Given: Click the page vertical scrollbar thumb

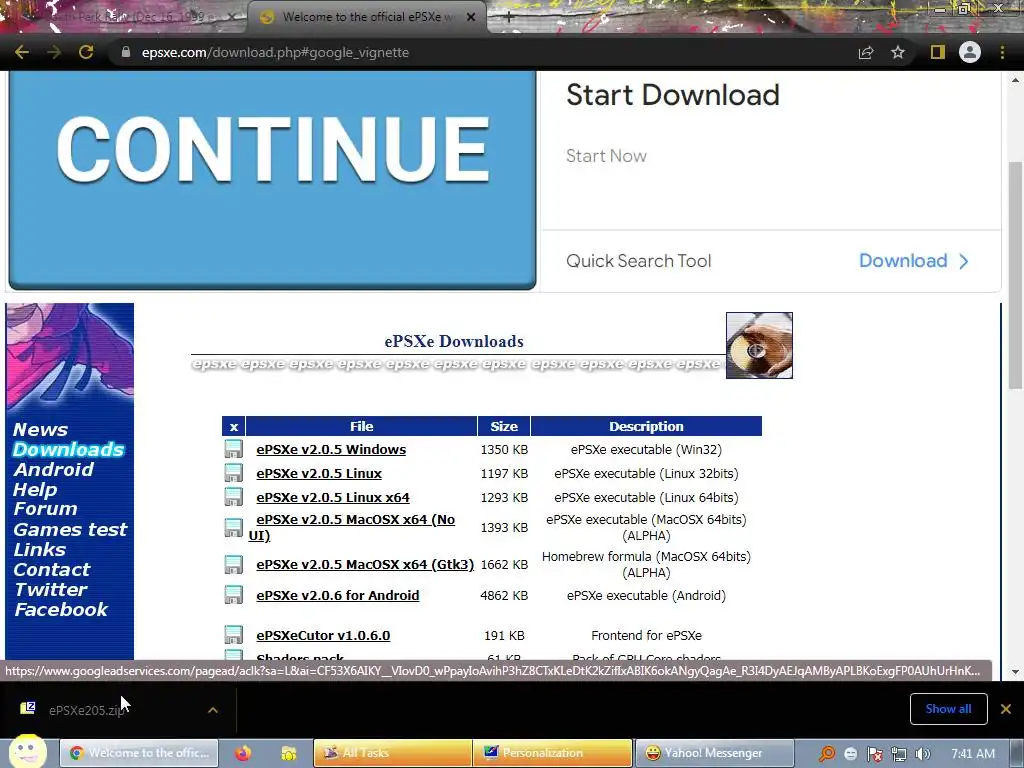Looking at the screenshot, I should tap(1016, 275).
